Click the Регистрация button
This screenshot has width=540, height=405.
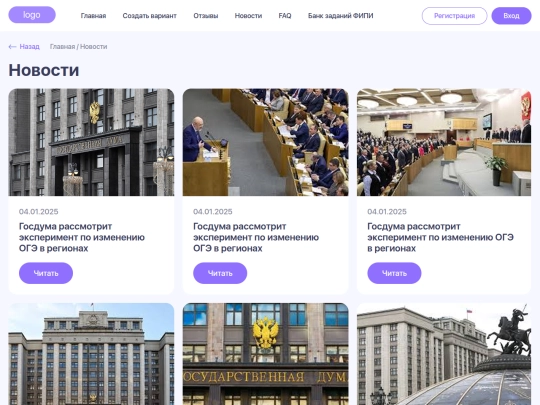coord(454,16)
